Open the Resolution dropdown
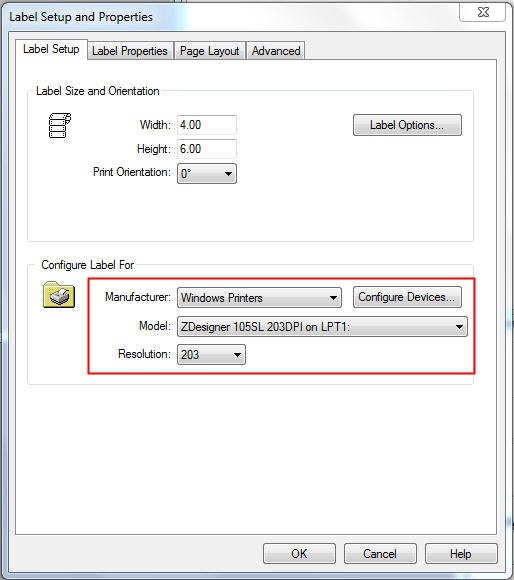Screen dimensions: 514x580 click(x=211, y=355)
